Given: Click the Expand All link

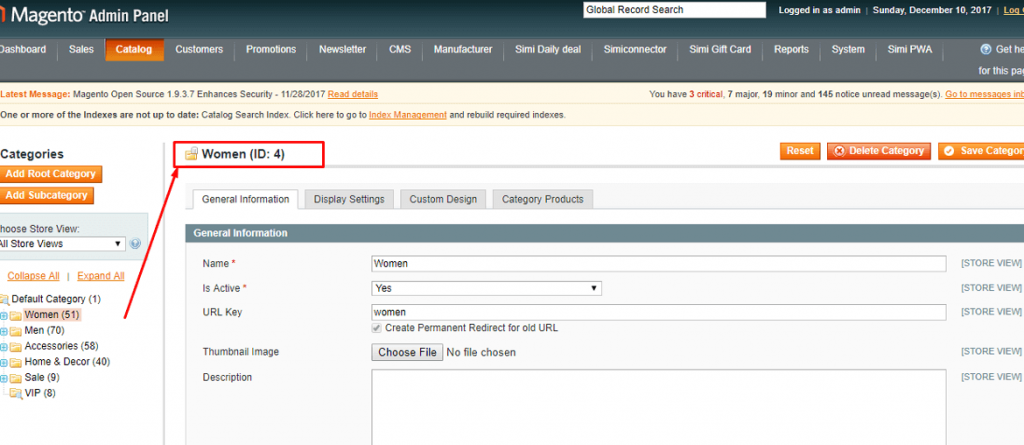Looking at the screenshot, I should pos(101,276).
